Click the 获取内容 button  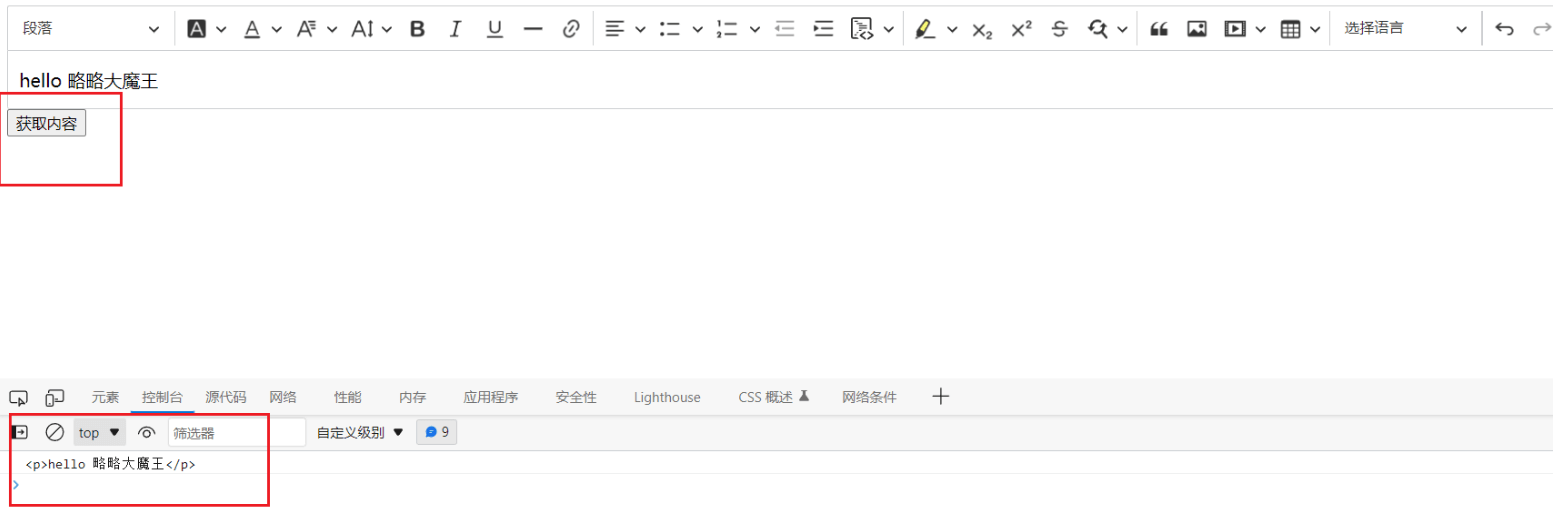point(47,123)
